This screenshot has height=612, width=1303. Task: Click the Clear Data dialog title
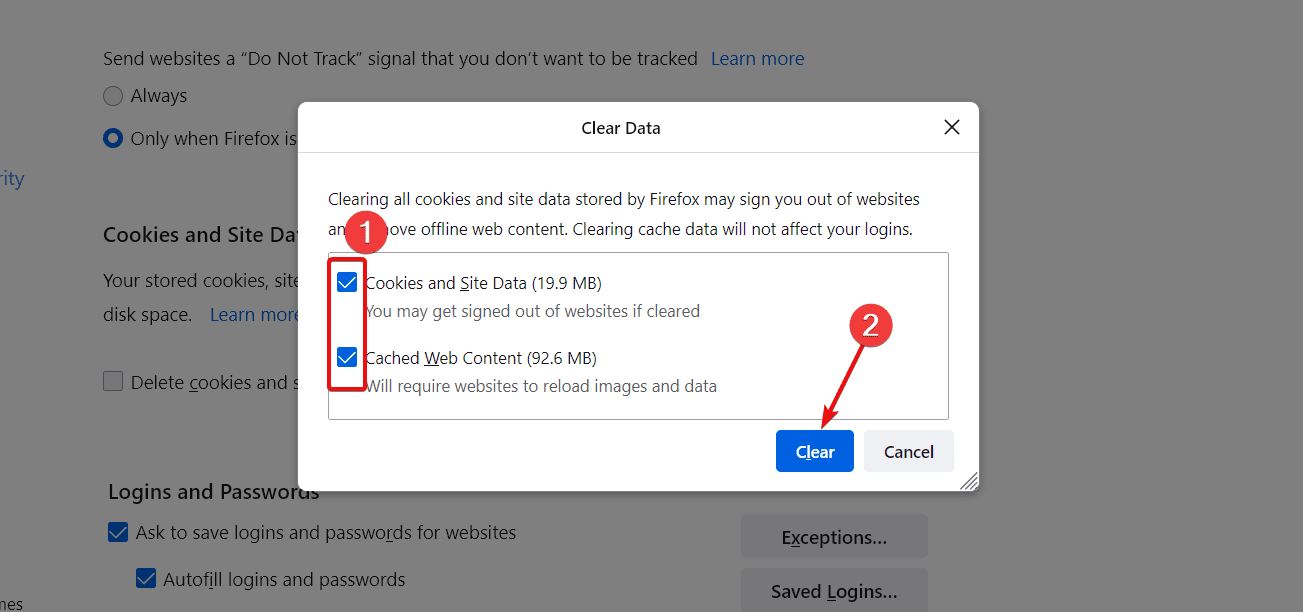[621, 128]
